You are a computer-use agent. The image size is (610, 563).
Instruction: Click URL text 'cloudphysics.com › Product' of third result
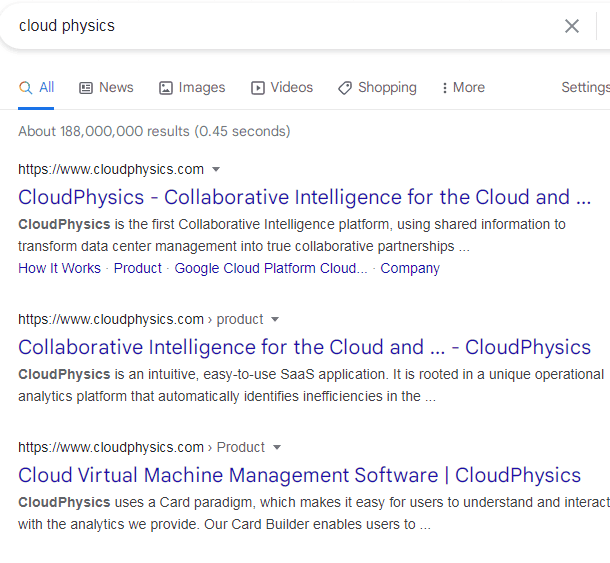[142, 447]
